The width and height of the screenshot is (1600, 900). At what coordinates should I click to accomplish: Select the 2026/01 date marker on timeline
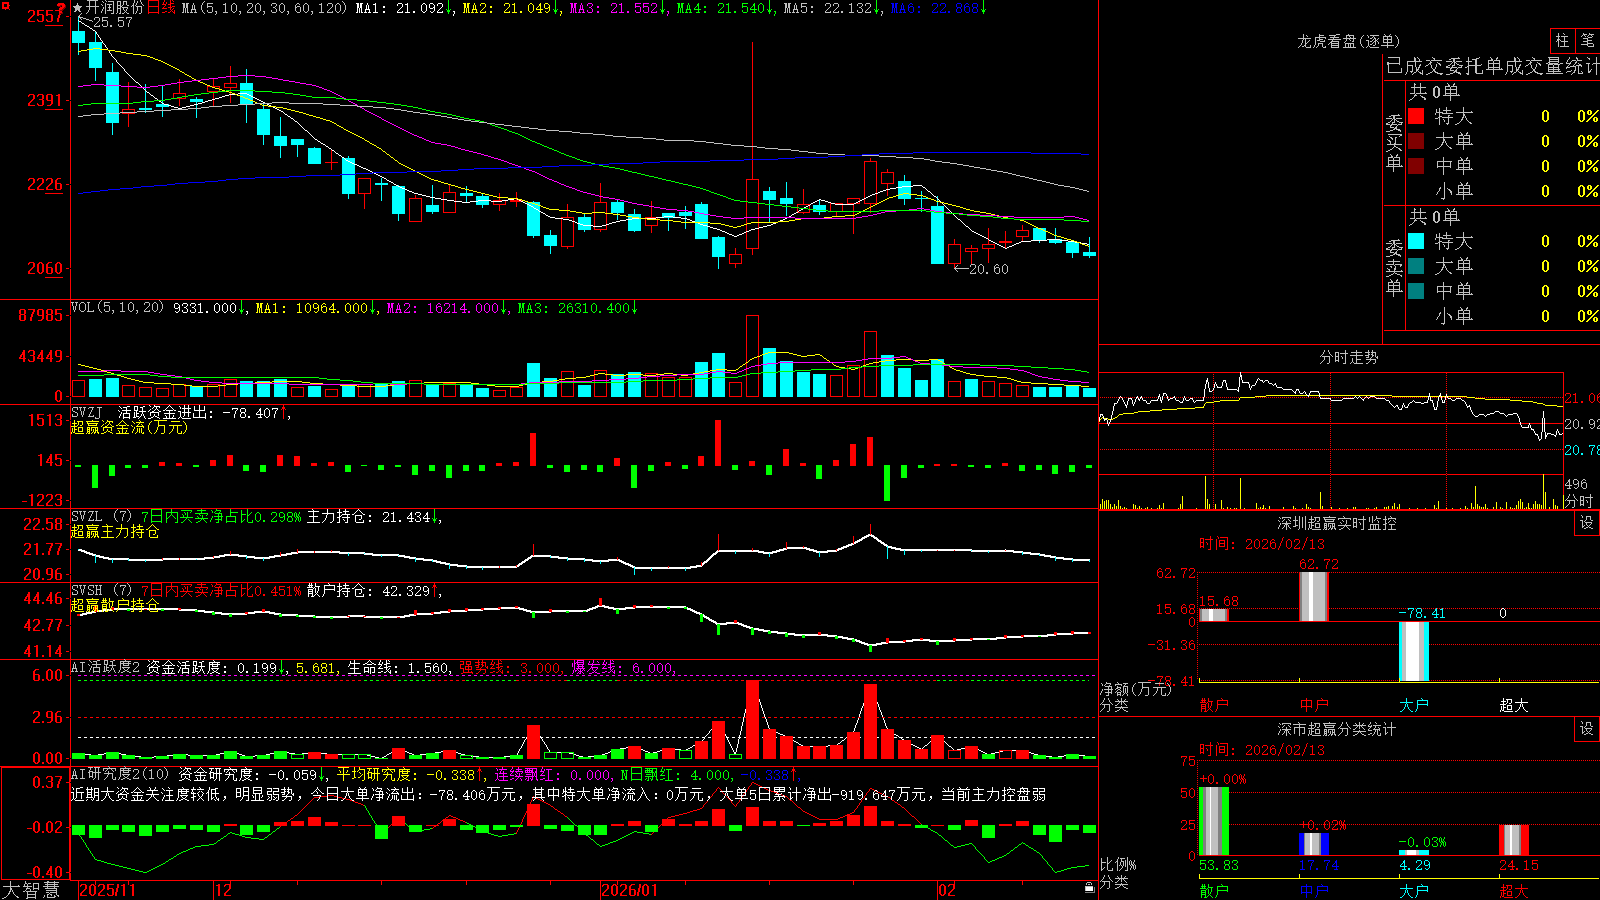(x=630, y=890)
